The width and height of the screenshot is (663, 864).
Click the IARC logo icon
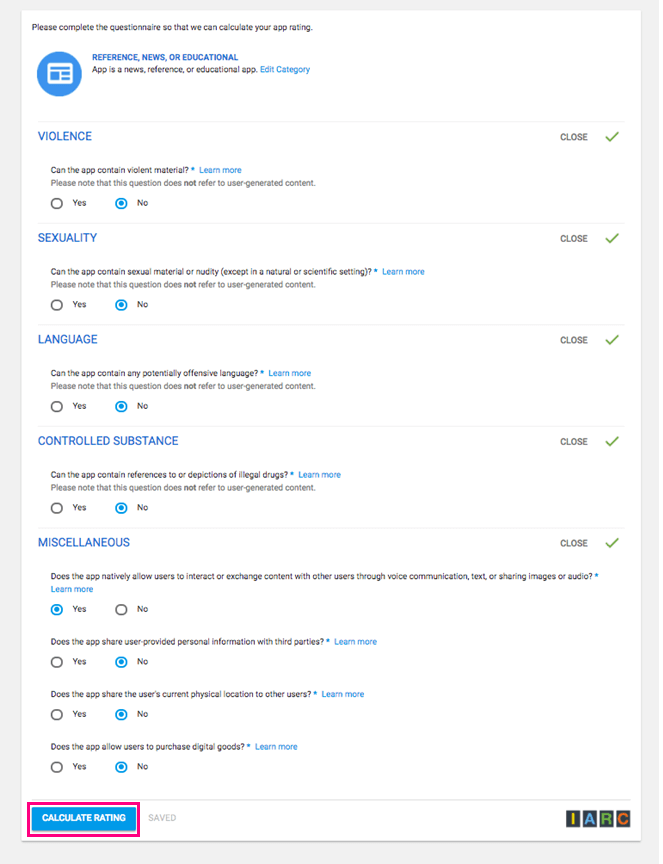(598, 819)
